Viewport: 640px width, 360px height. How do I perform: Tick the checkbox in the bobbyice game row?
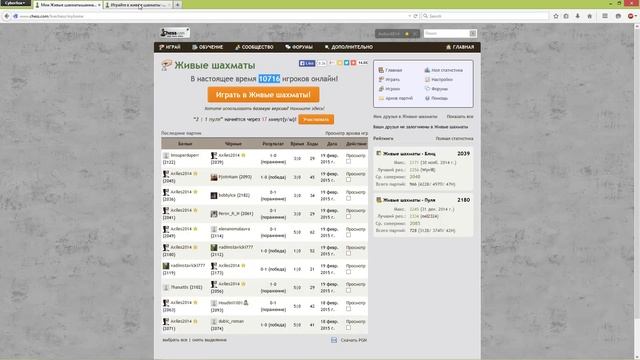click(x=348, y=198)
